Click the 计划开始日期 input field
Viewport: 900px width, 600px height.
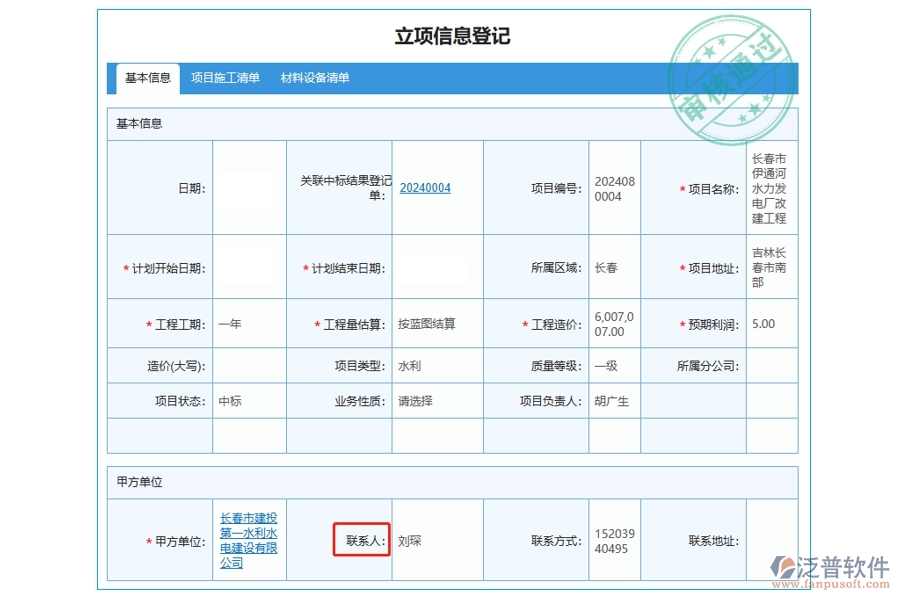[x=248, y=268]
